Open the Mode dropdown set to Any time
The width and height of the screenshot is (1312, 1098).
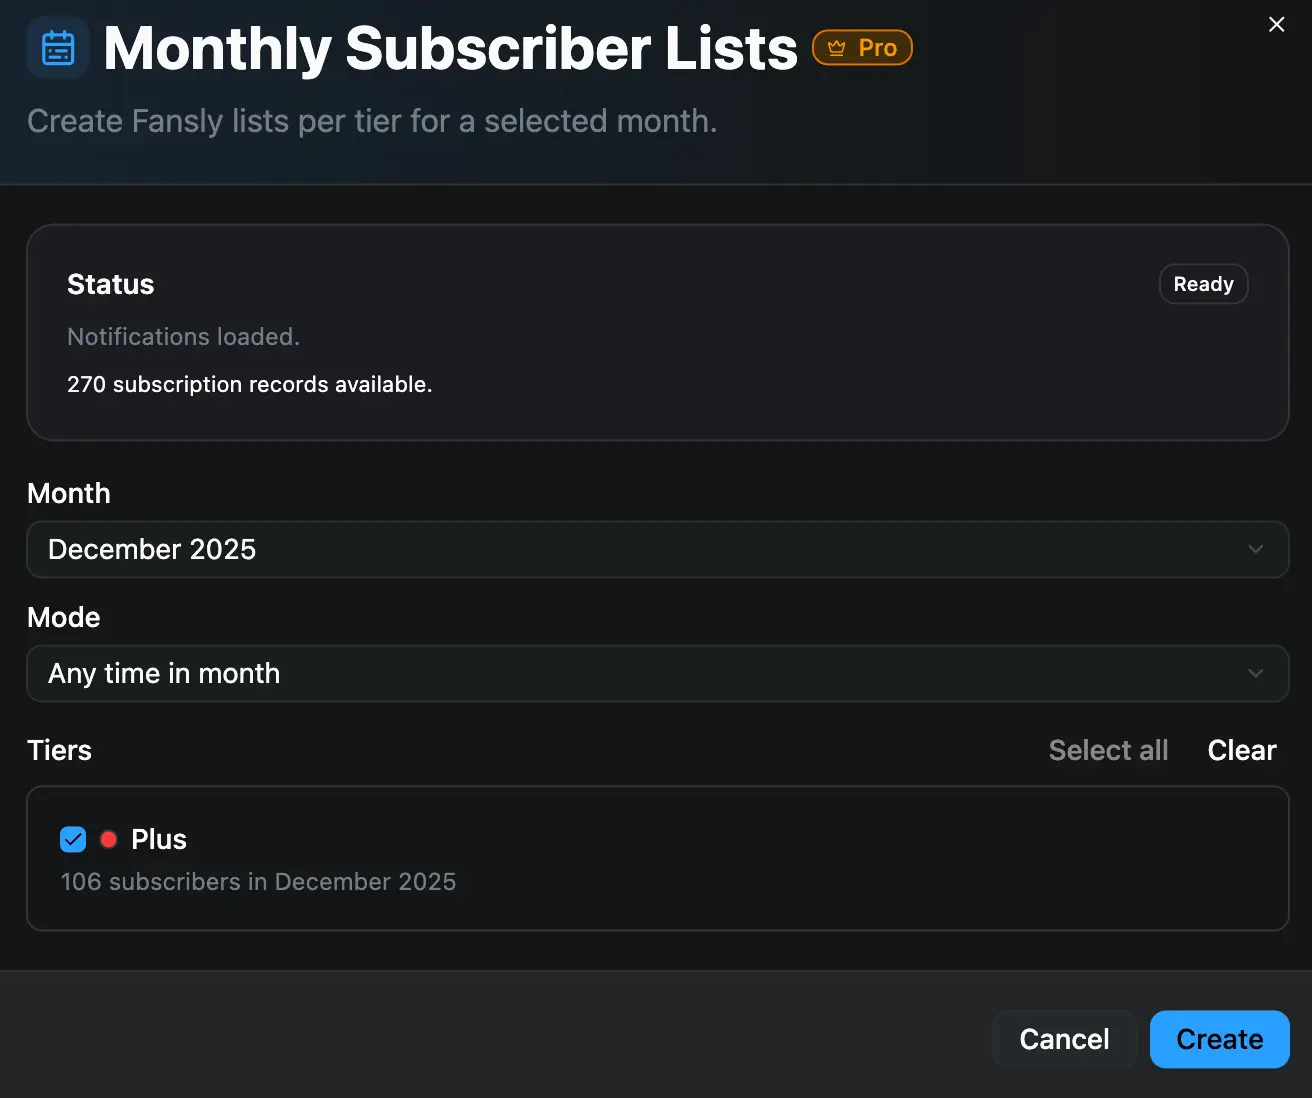pos(658,673)
